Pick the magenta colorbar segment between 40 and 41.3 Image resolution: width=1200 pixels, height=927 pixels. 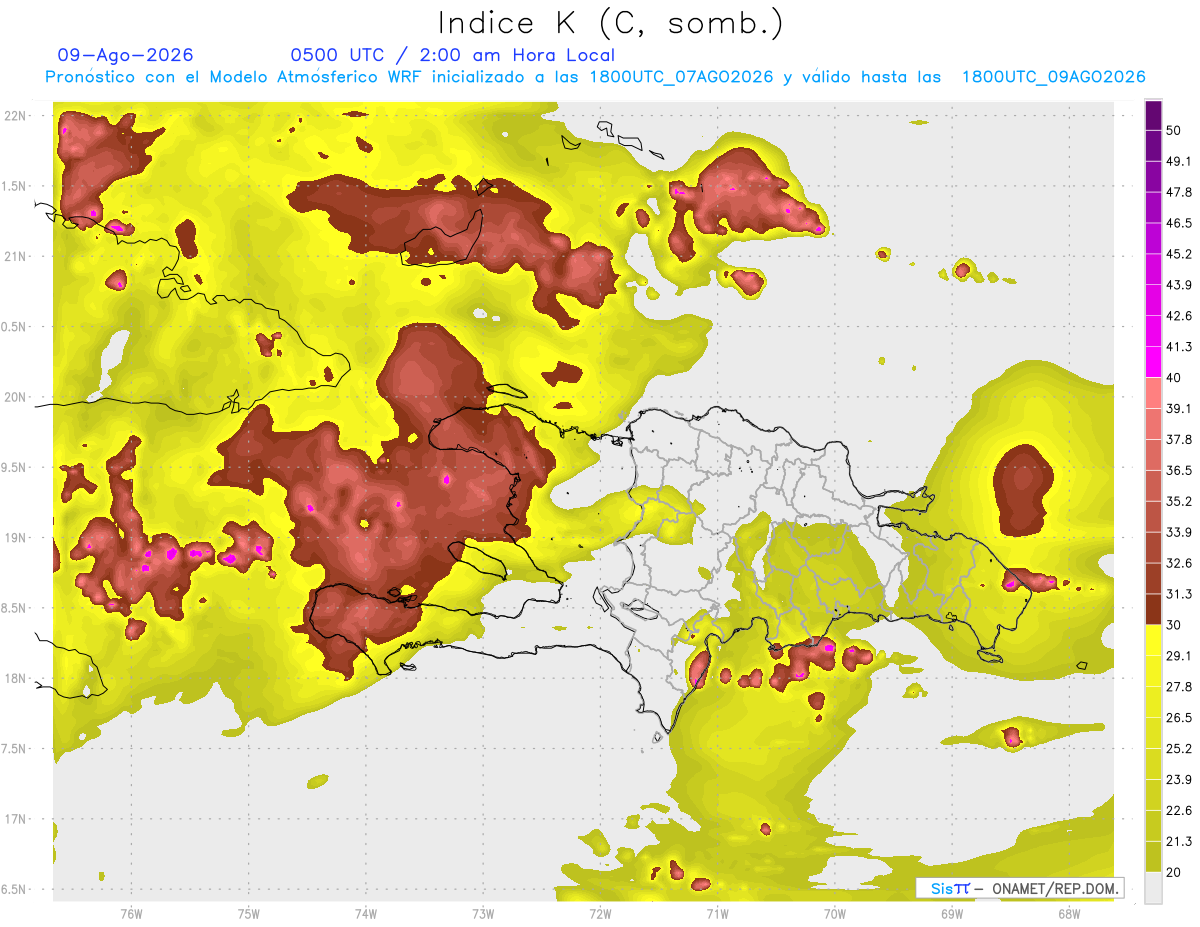tap(1153, 362)
